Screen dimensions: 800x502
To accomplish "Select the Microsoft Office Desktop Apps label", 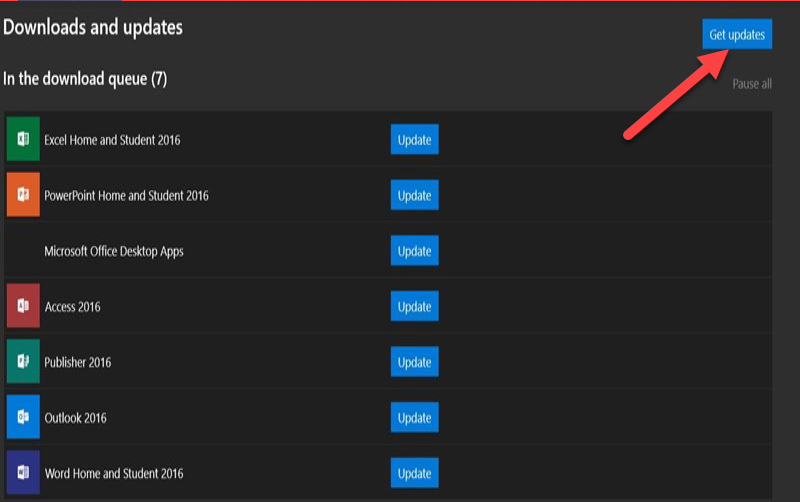I will (x=114, y=252).
